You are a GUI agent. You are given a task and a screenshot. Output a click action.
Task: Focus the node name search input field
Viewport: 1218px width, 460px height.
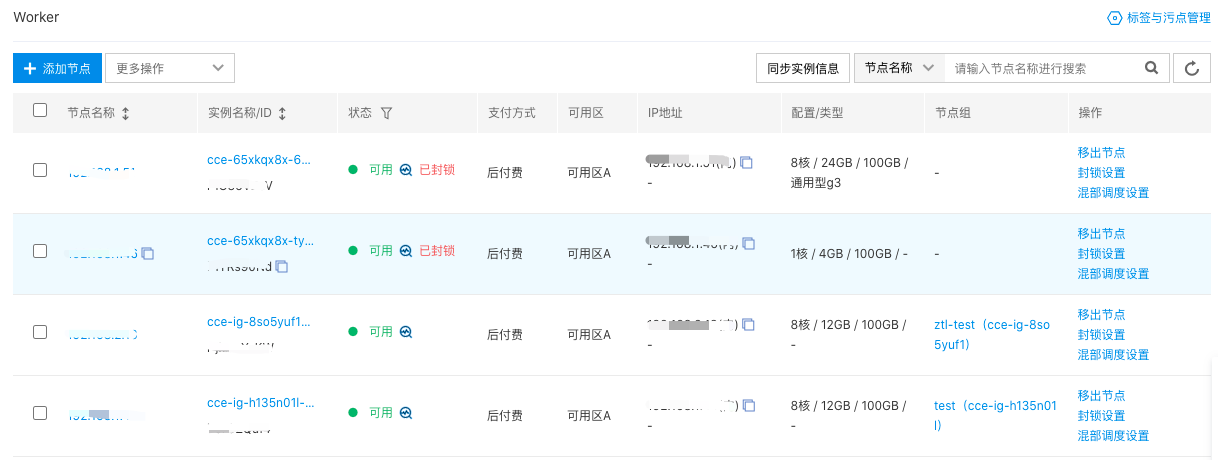1046,68
